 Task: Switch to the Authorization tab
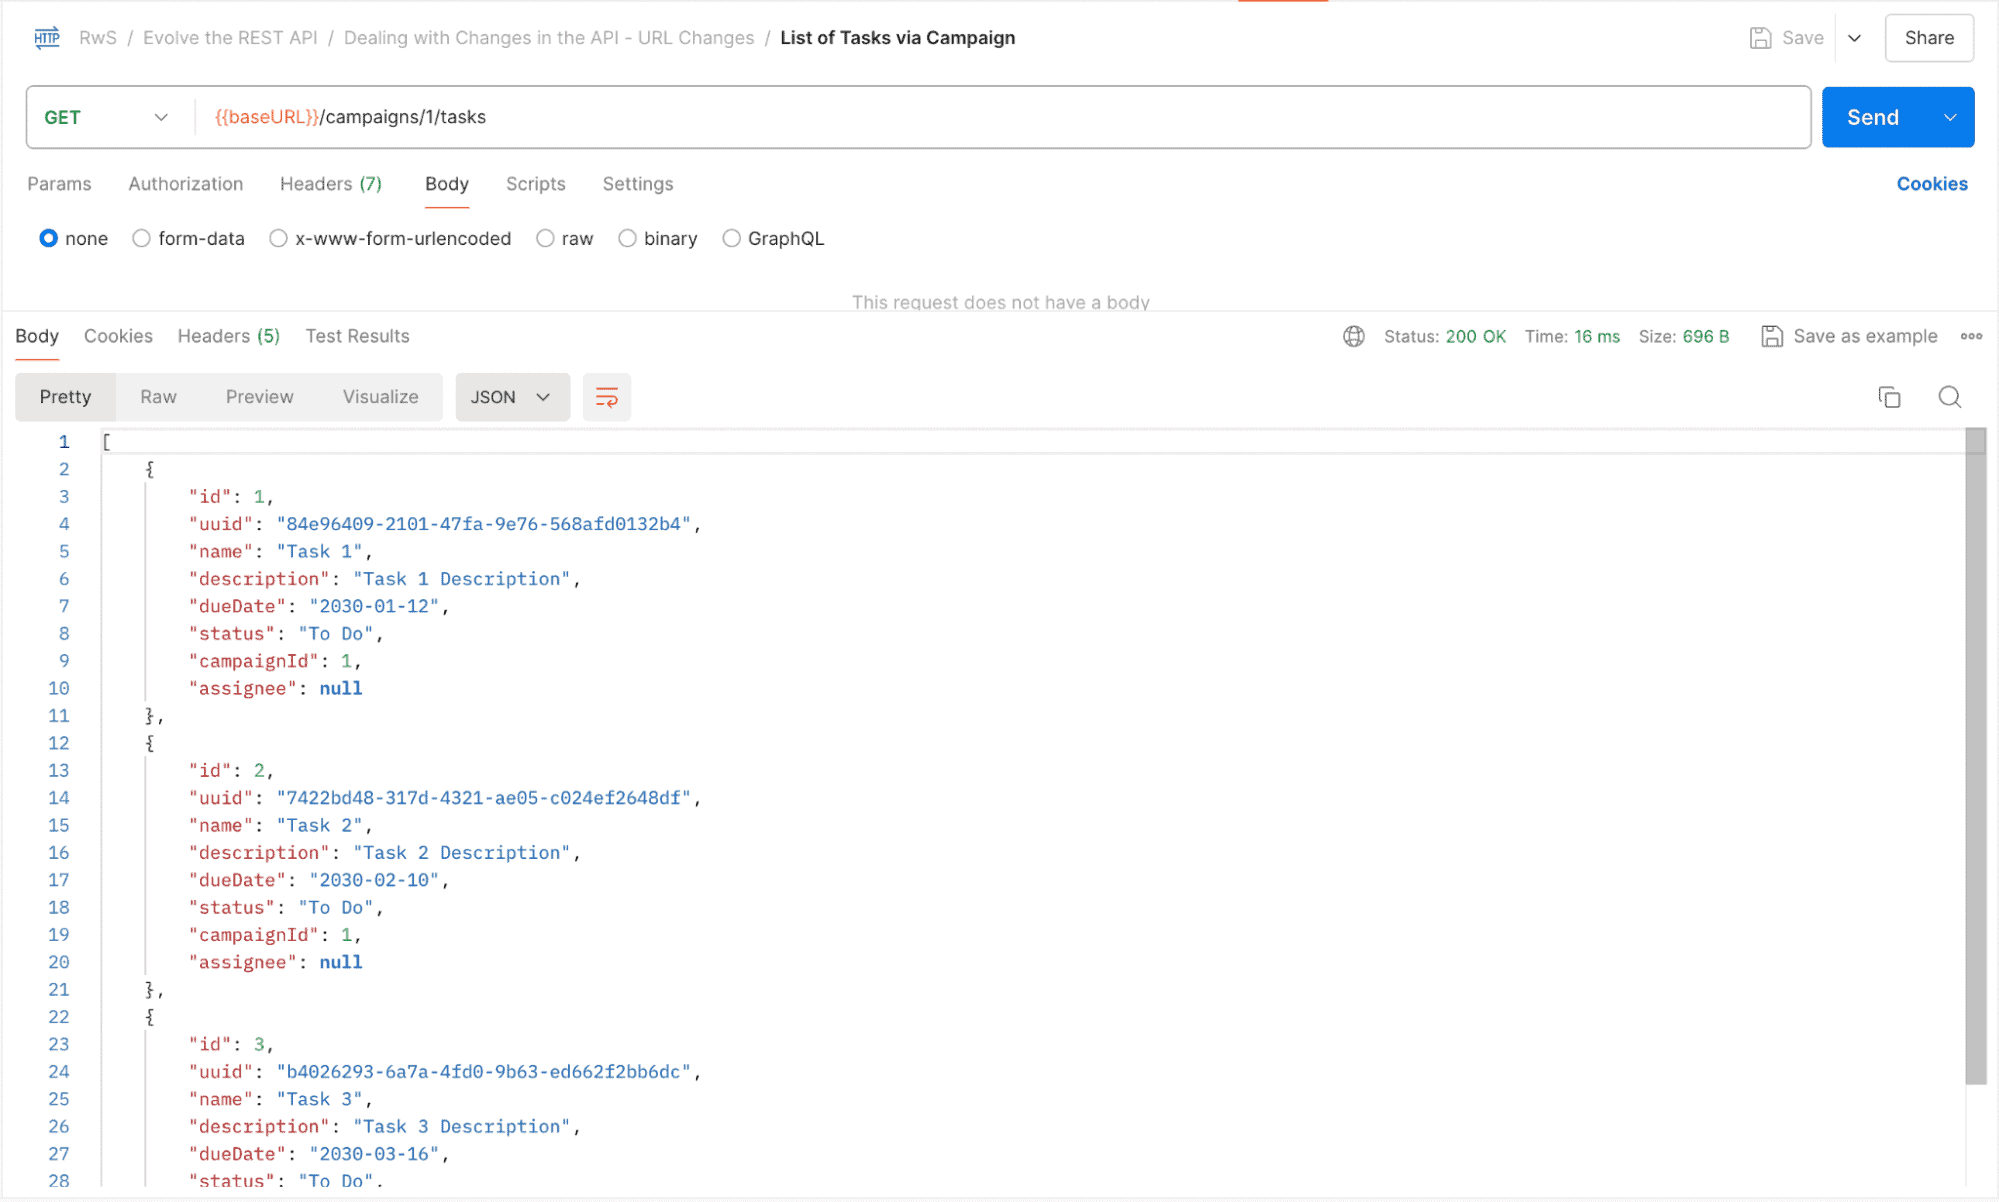click(185, 184)
